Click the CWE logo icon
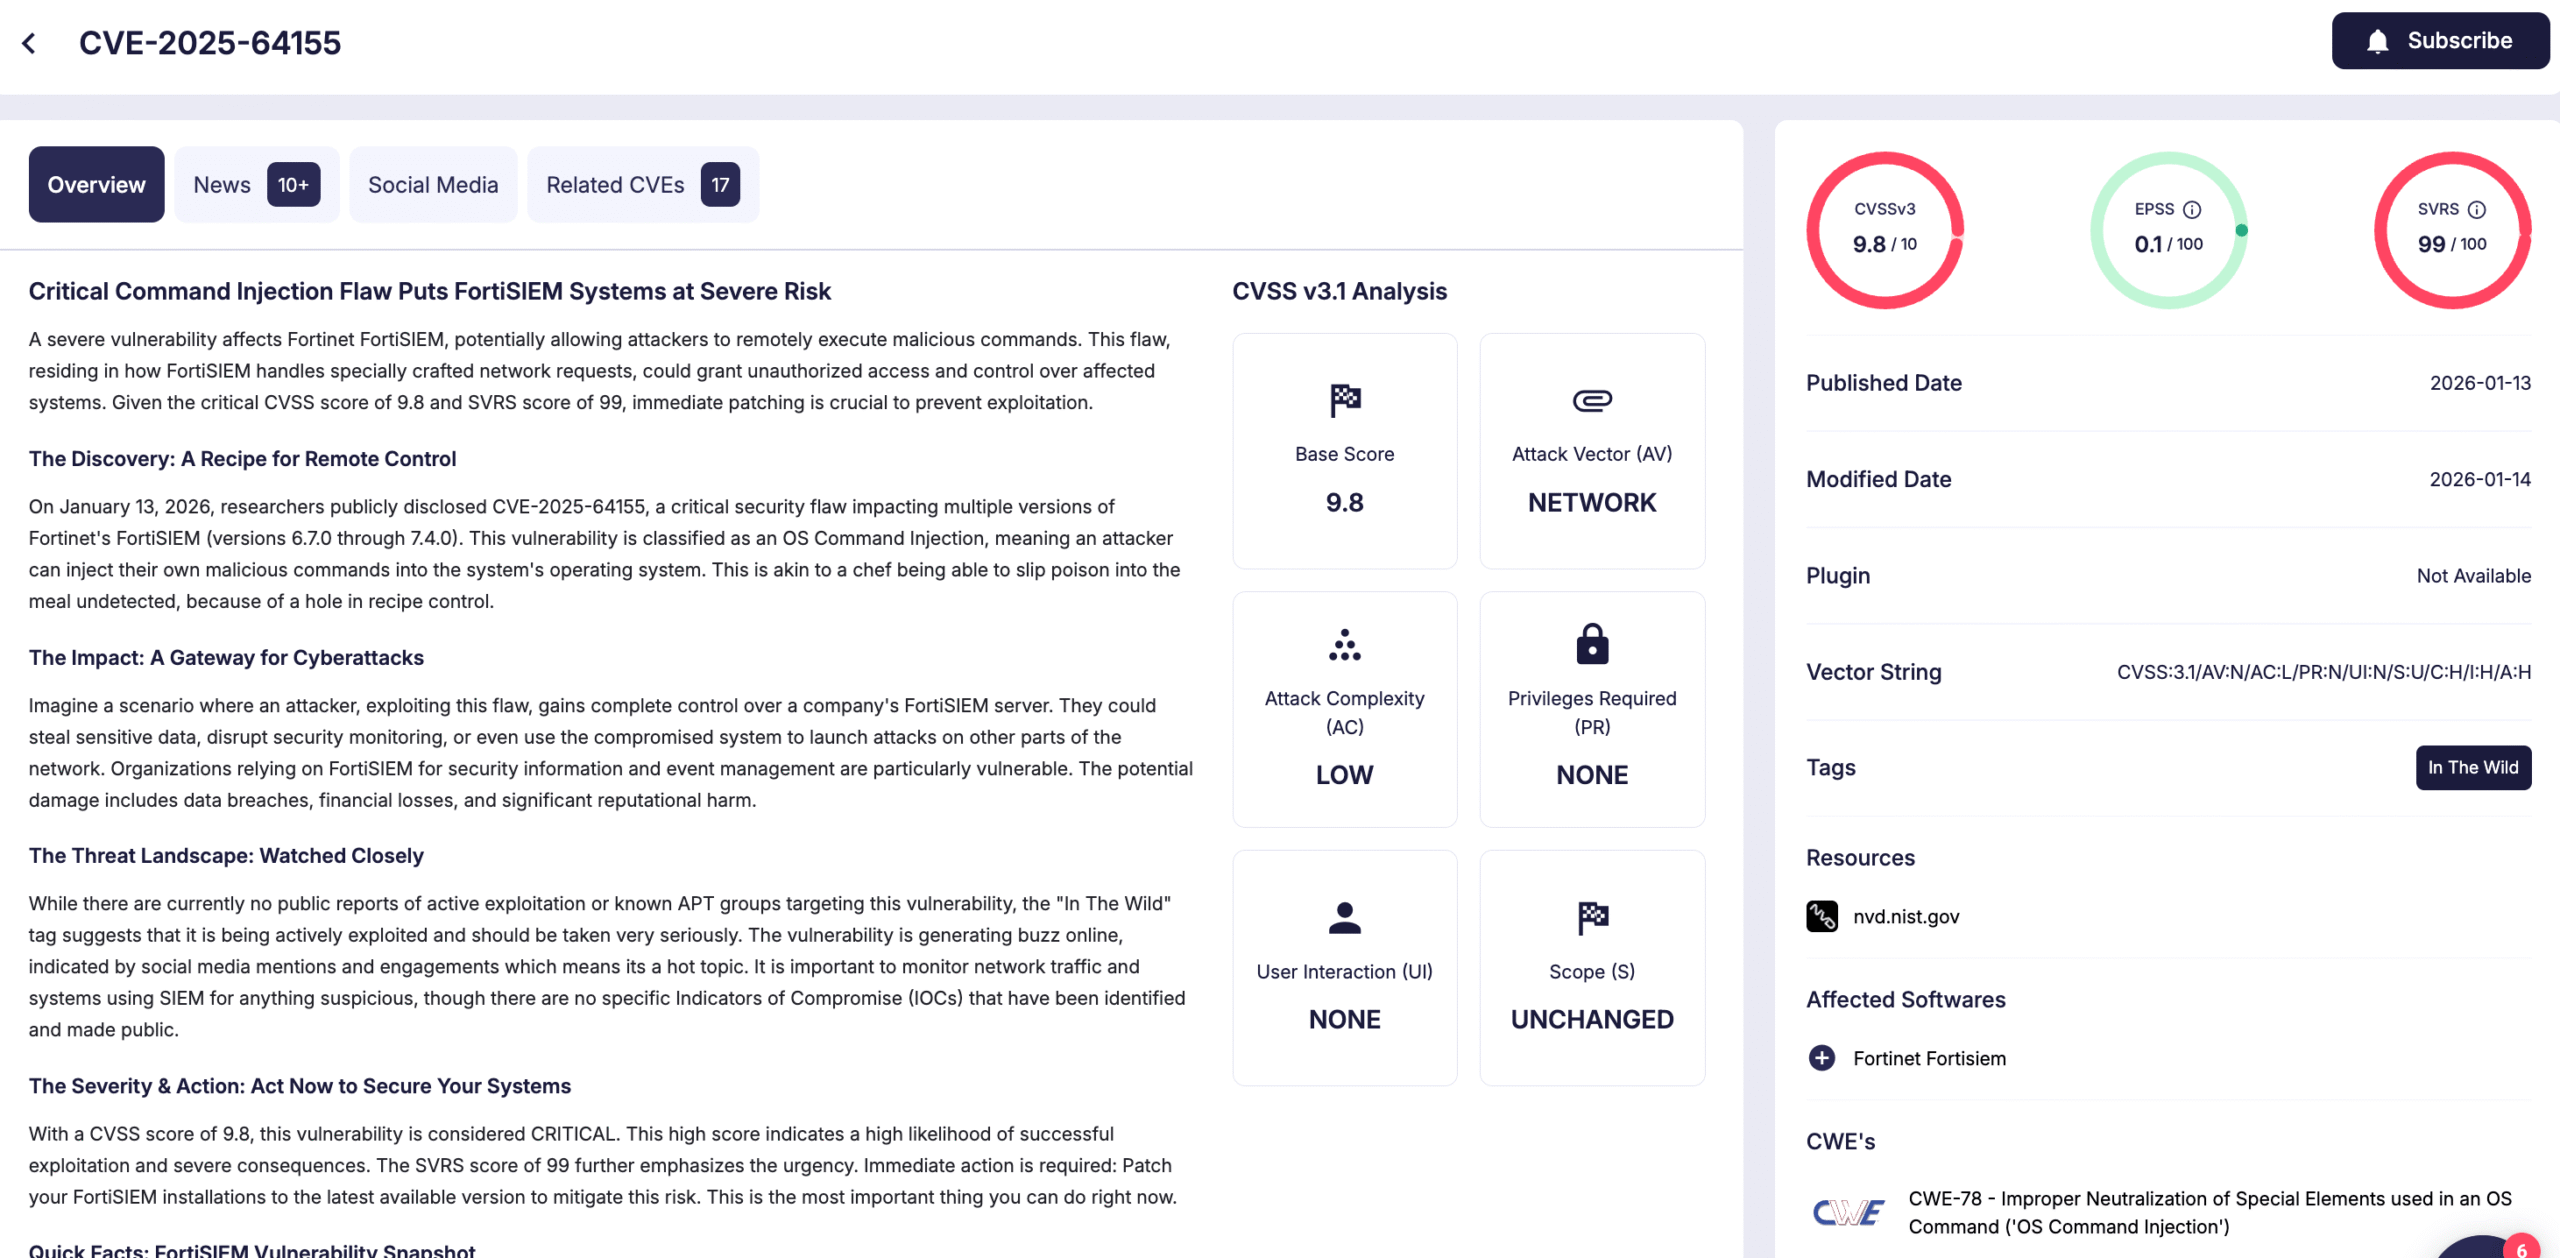The height and width of the screenshot is (1258, 2560). click(1848, 1212)
